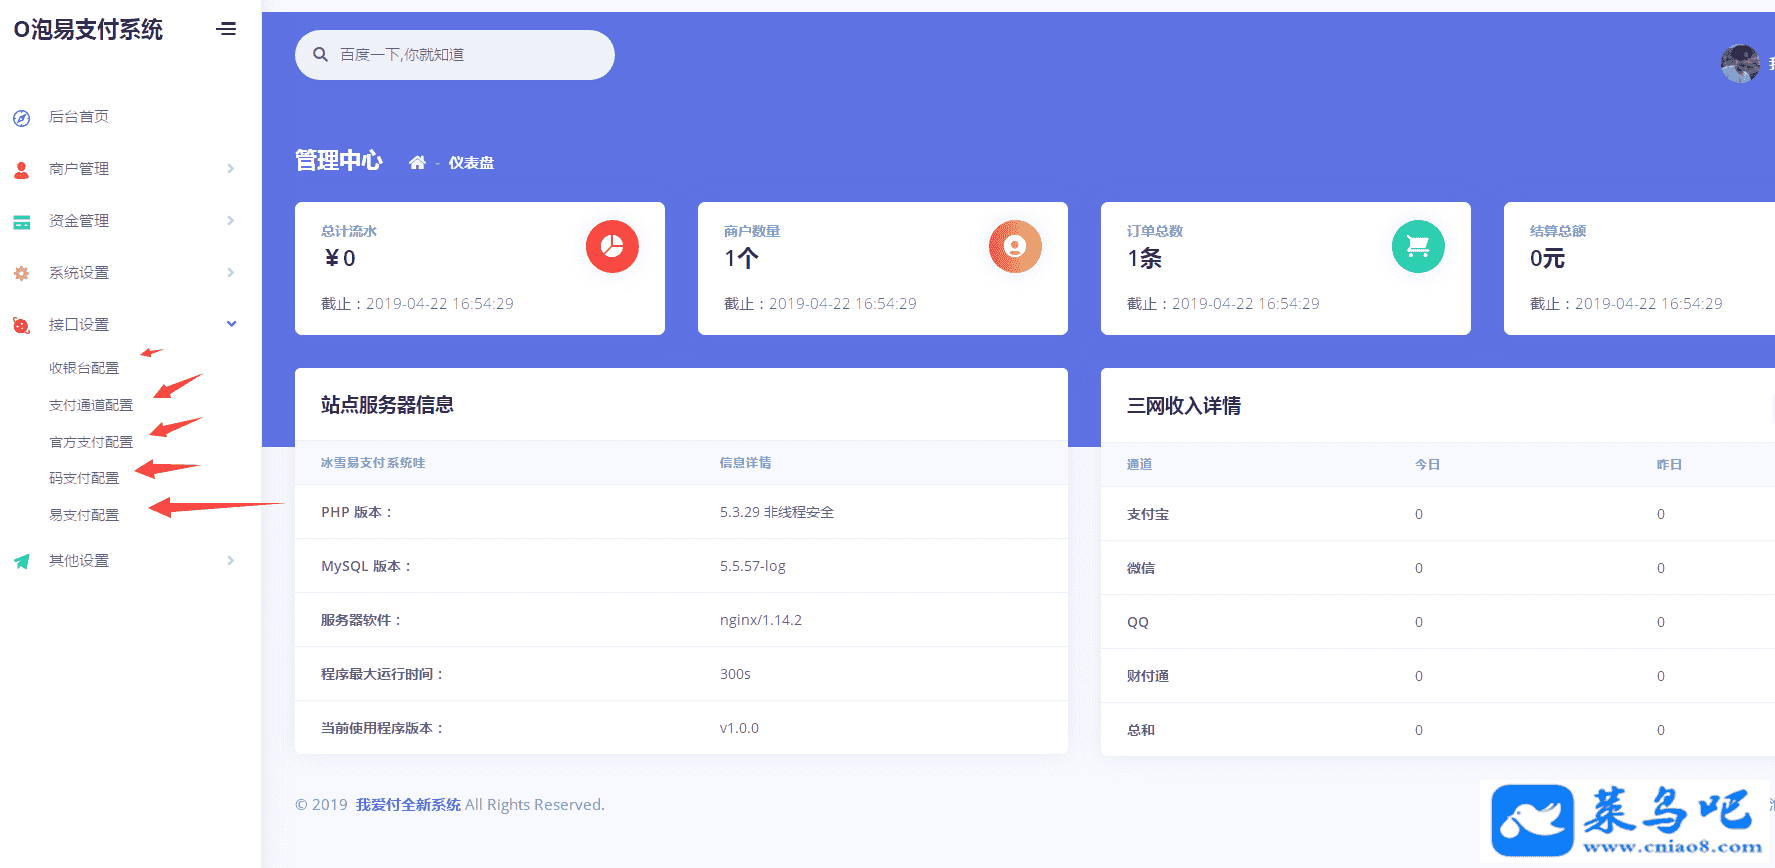Click the 订单总数 card label
The height and width of the screenshot is (868, 1775).
coord(1155,231)
